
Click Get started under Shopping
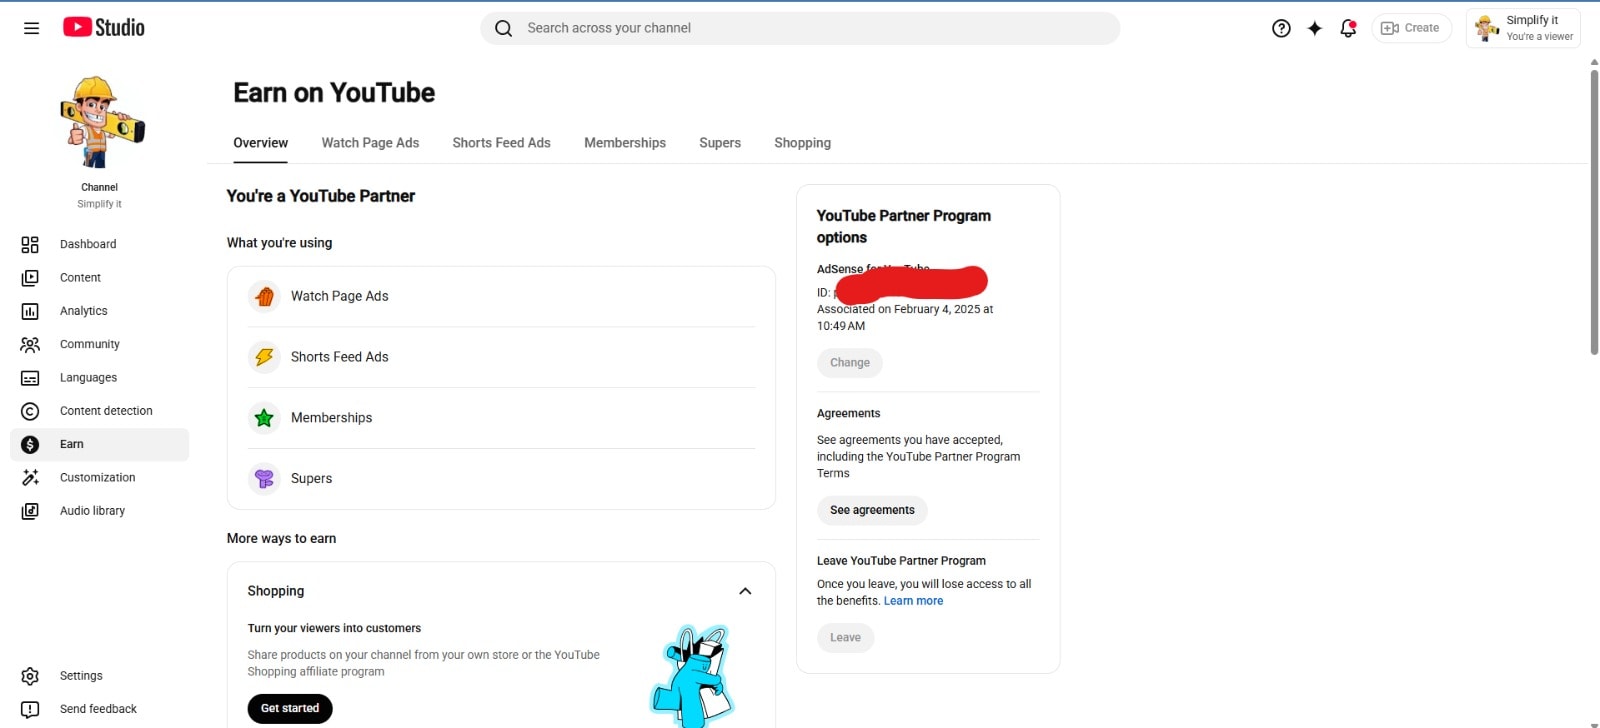tap(290, 708)
